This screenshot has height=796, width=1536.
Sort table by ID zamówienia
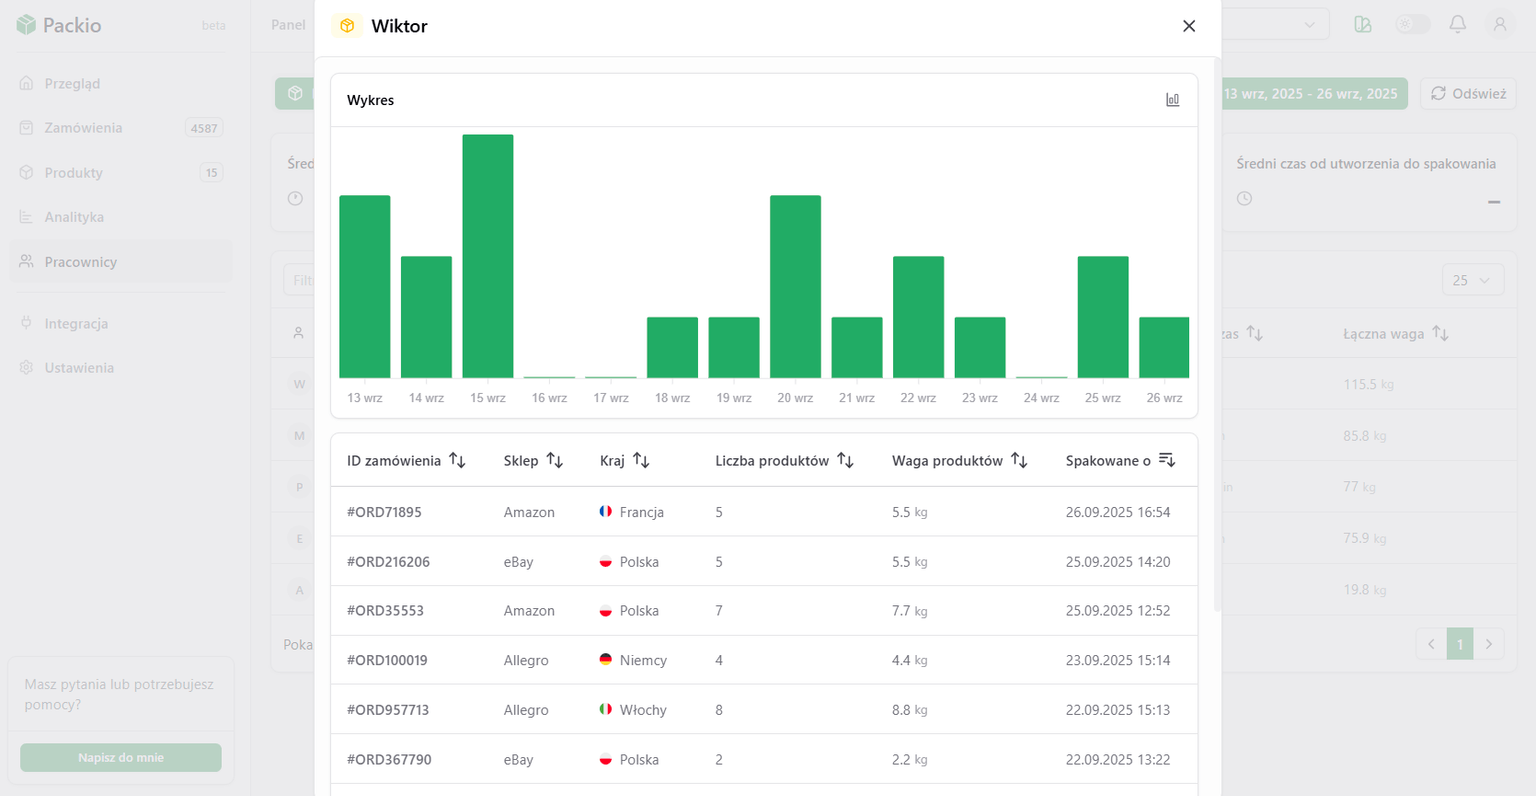pos(457,460)
